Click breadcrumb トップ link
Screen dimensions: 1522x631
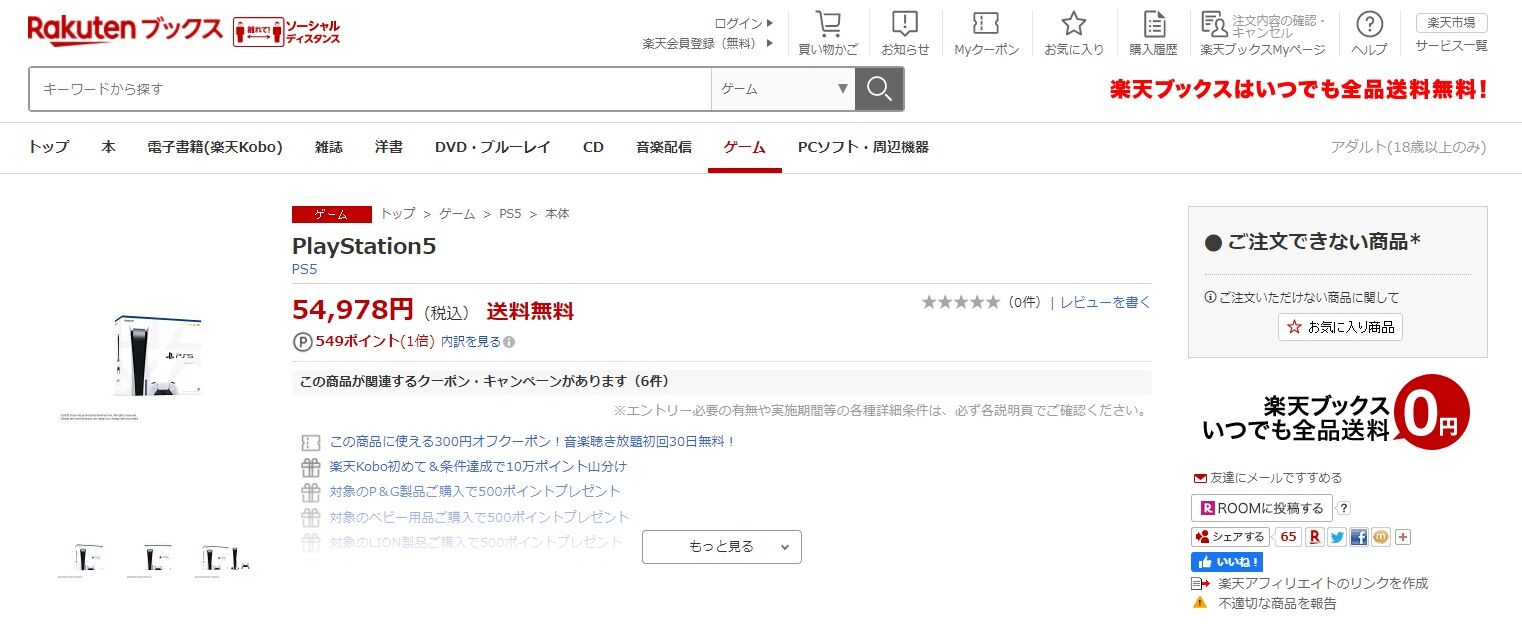398,214
